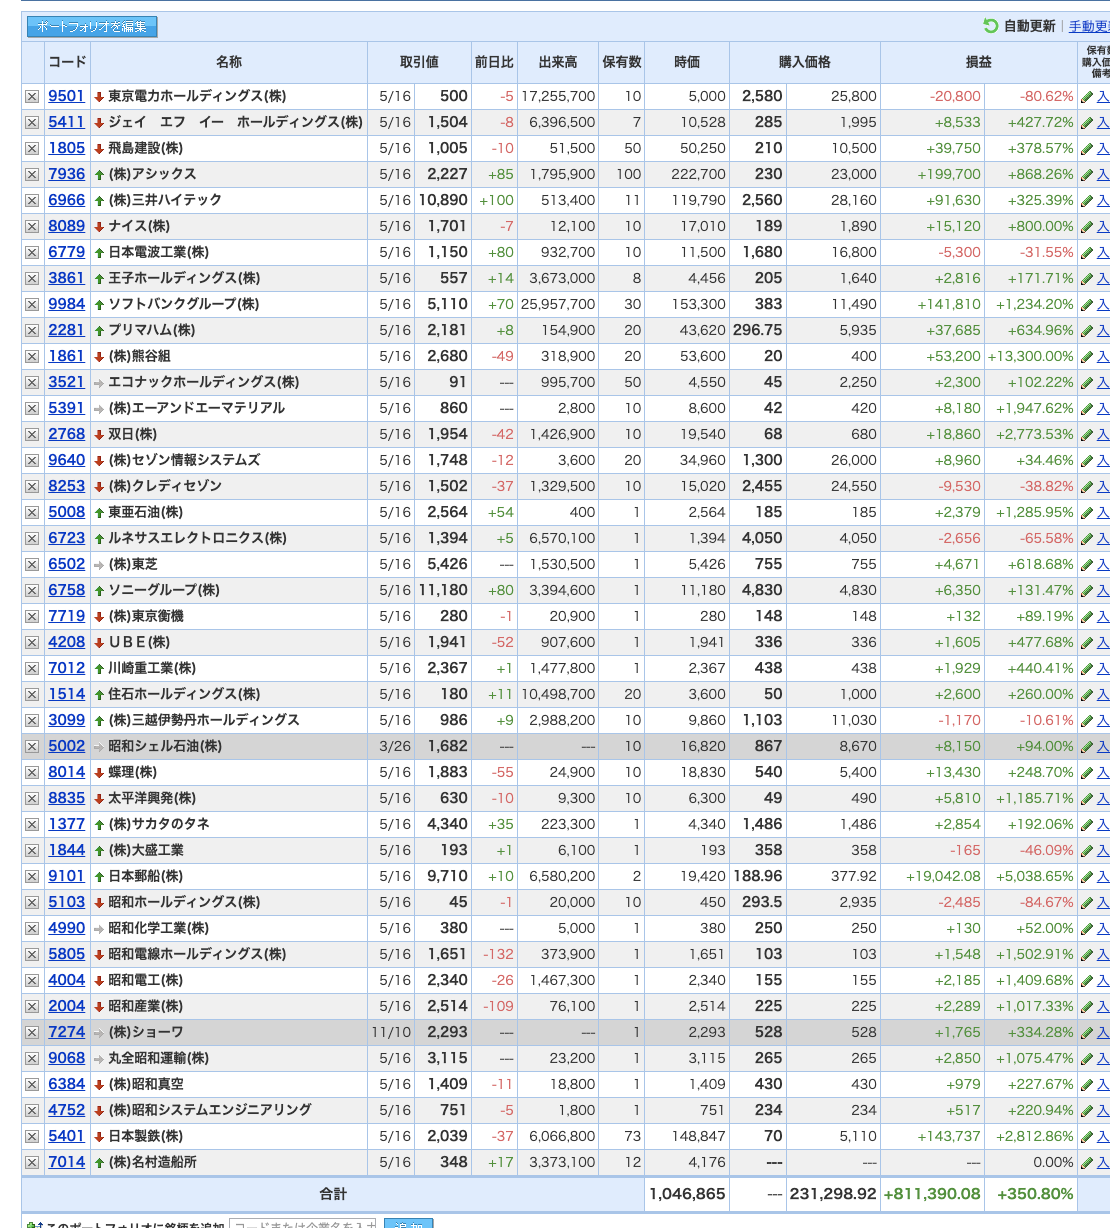
Task: Open stock code link 3099
Action: tap(67, 720)
